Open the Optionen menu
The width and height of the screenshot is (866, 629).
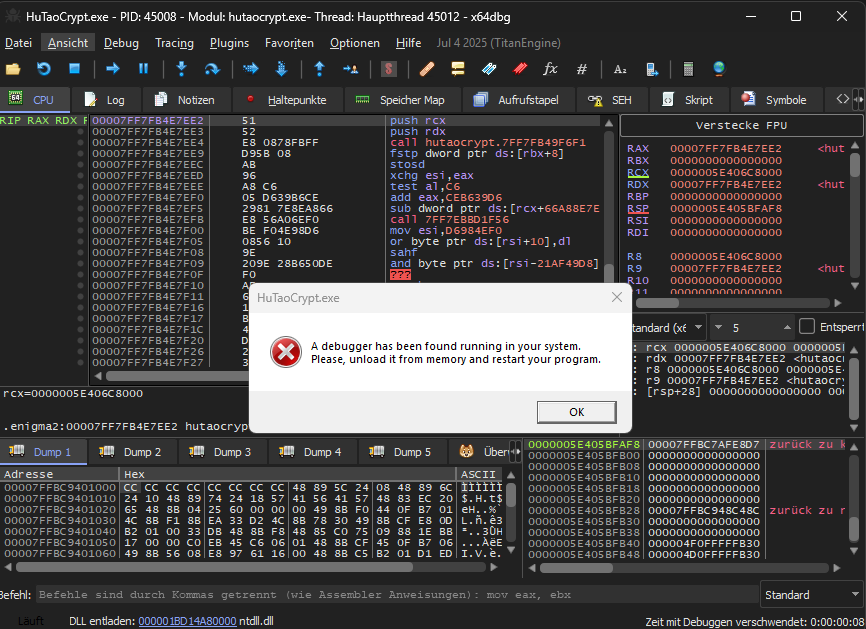tap(355, 43)
